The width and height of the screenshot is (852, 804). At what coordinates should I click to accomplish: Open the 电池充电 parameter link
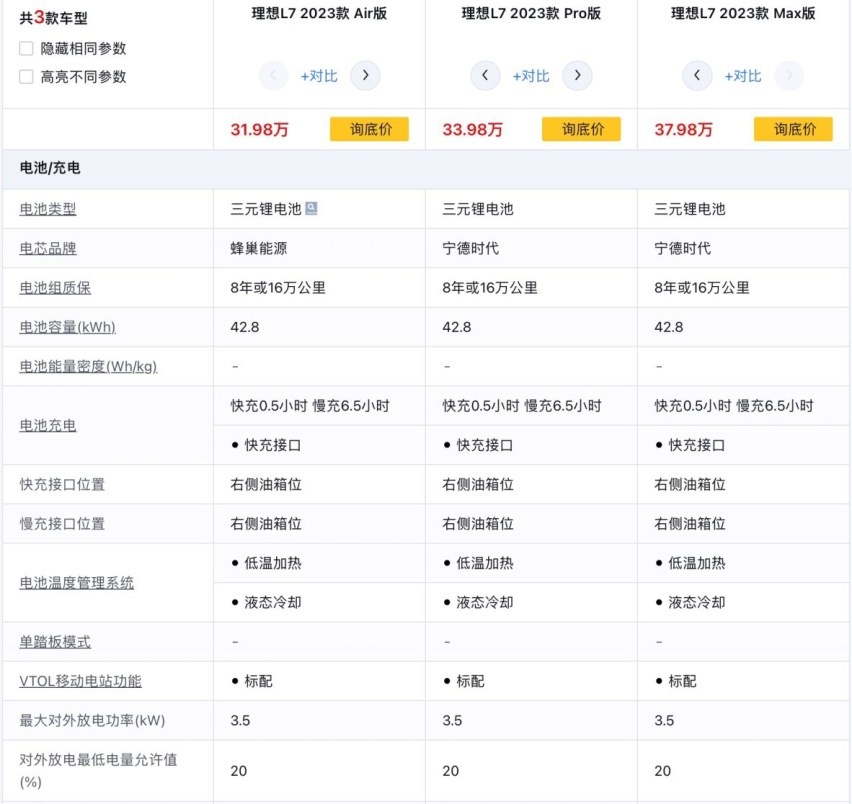click(x=48, y=425)
